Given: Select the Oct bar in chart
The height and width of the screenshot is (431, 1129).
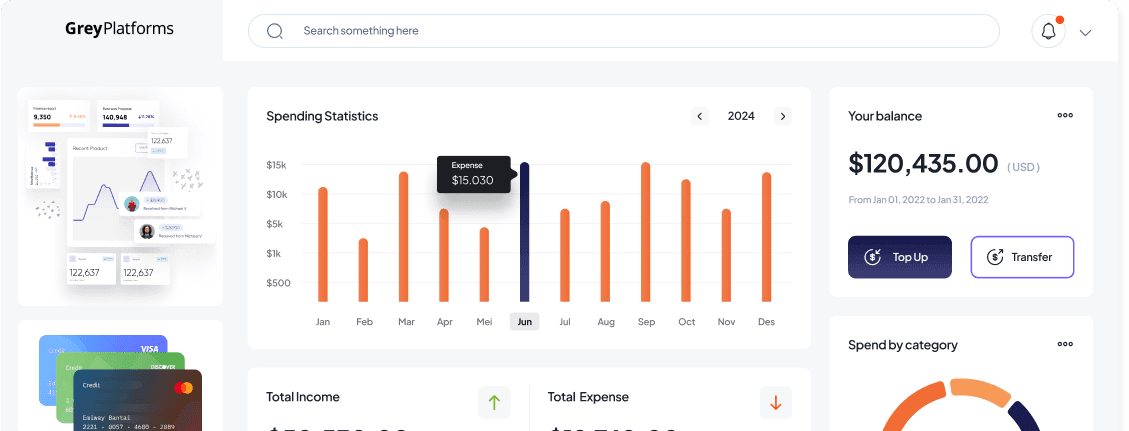Looking at the screenshot, I should 686,241.
